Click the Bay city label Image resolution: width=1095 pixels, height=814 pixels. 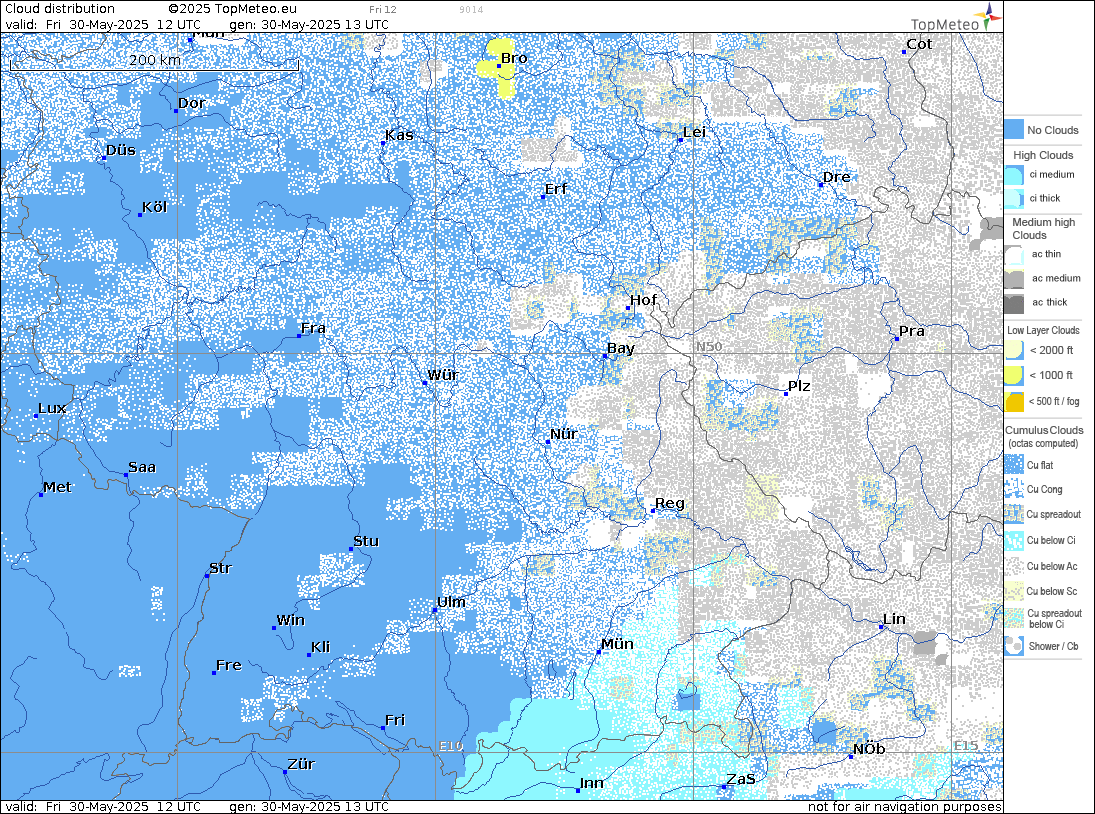tap(621, 348)
